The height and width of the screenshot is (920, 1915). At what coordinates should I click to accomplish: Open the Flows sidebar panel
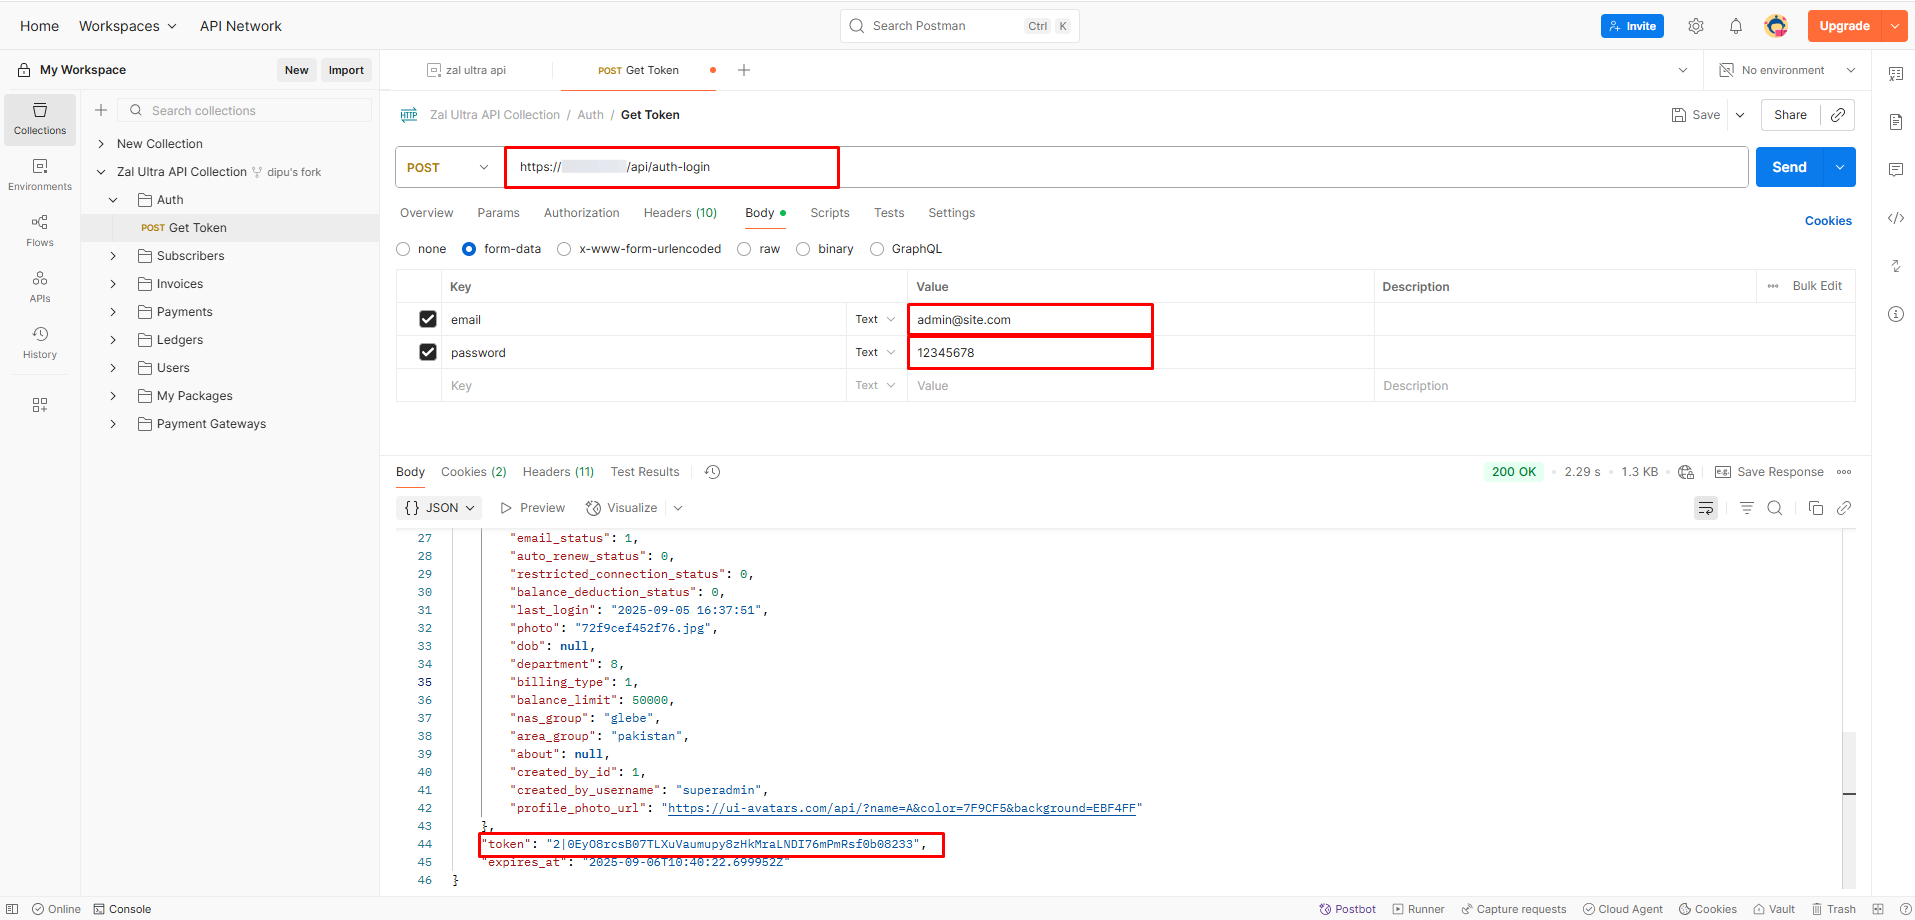pos(40,231)
